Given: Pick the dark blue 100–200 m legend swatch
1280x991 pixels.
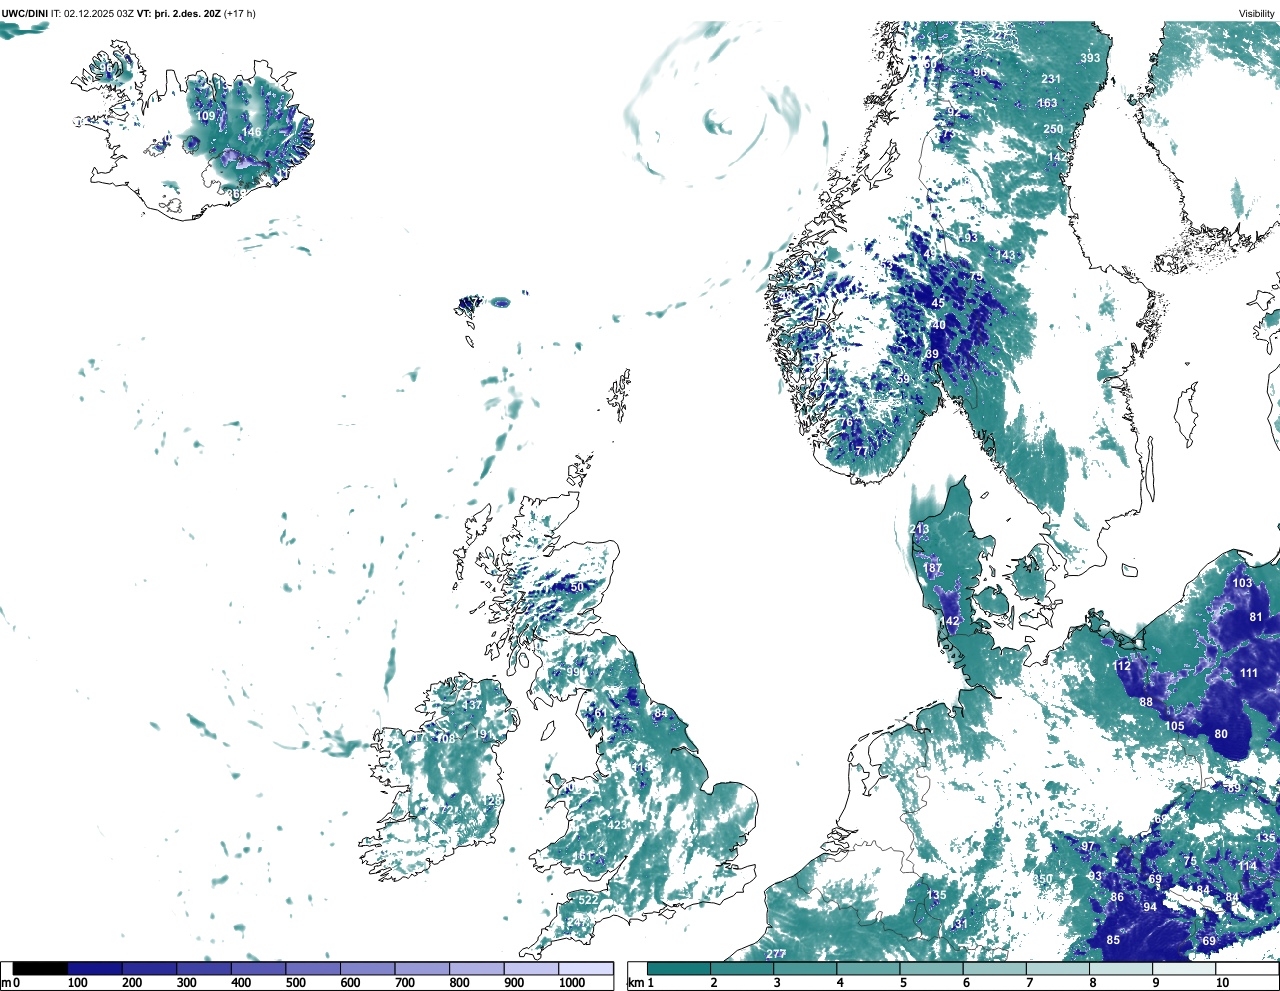Looking at the screenshot, I should tap(95, 968).
